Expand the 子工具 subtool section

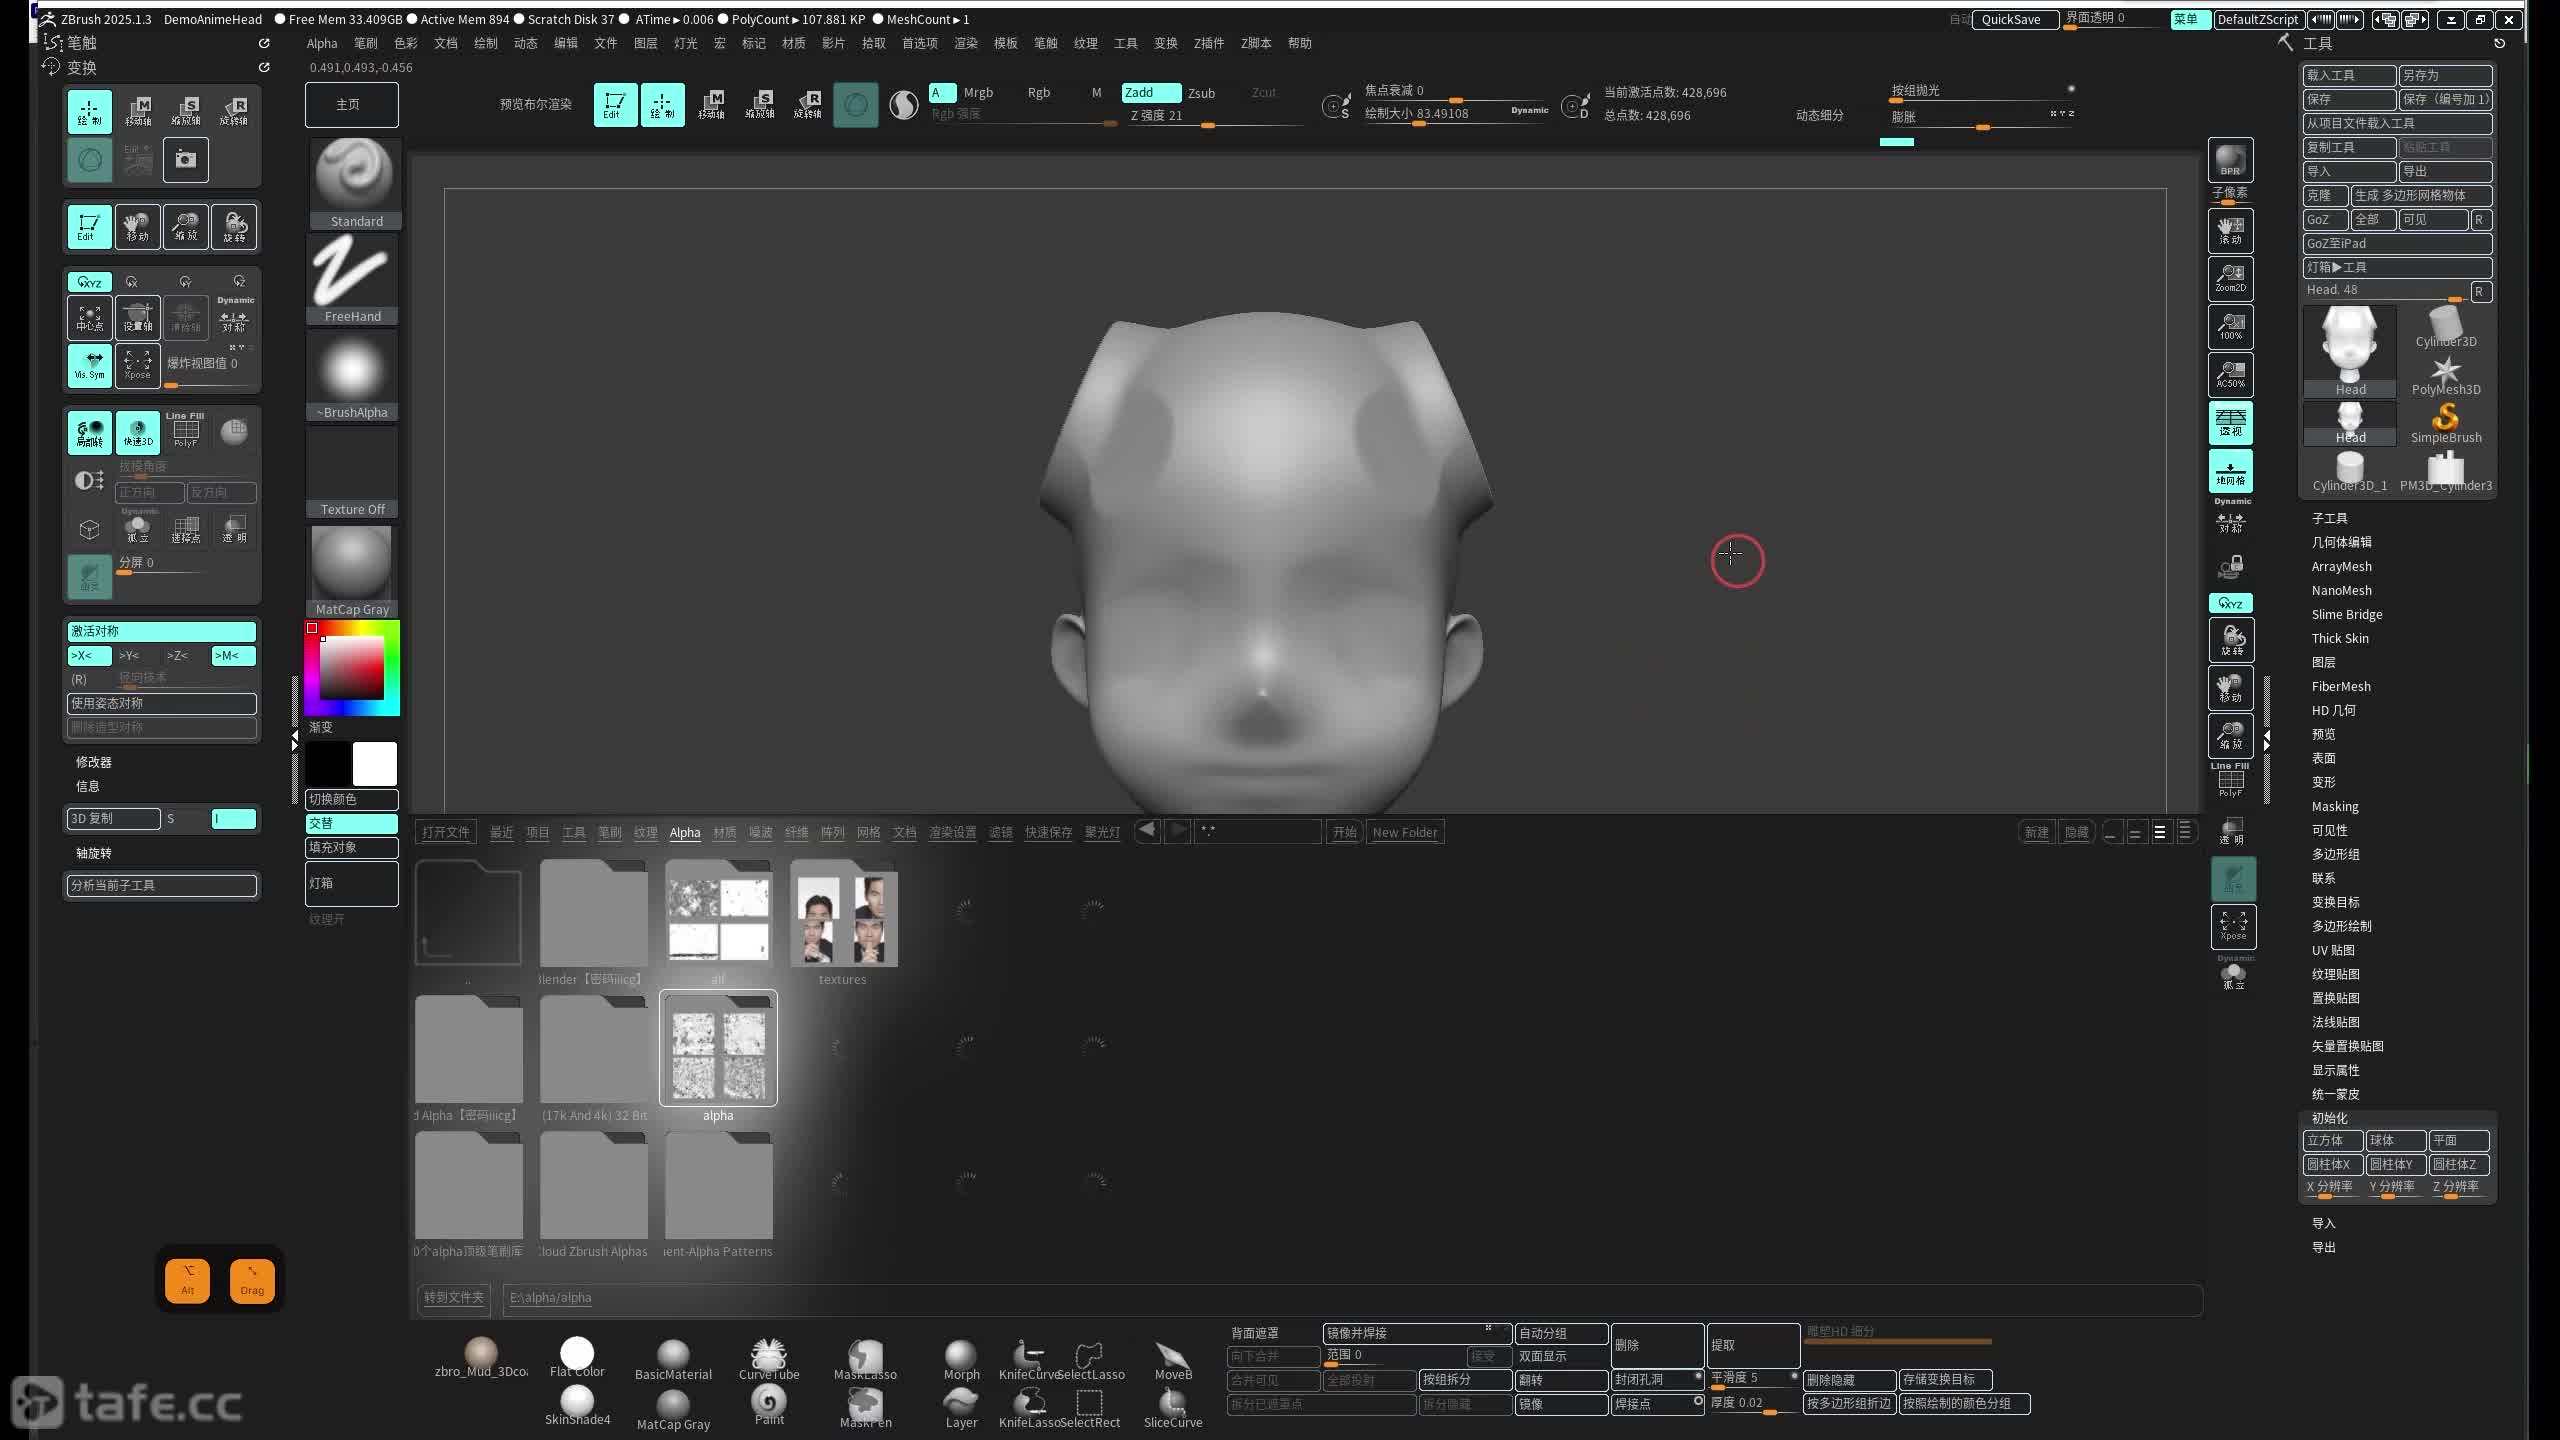(x=2329, y=518)
